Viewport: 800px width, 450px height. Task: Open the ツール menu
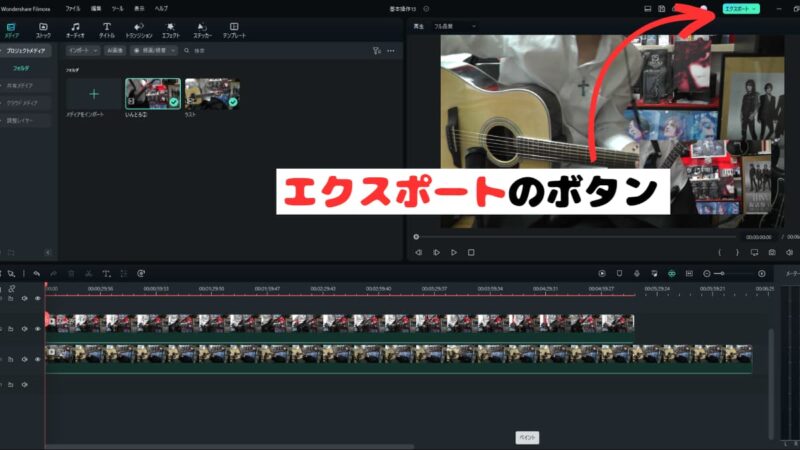pos(117,9)
